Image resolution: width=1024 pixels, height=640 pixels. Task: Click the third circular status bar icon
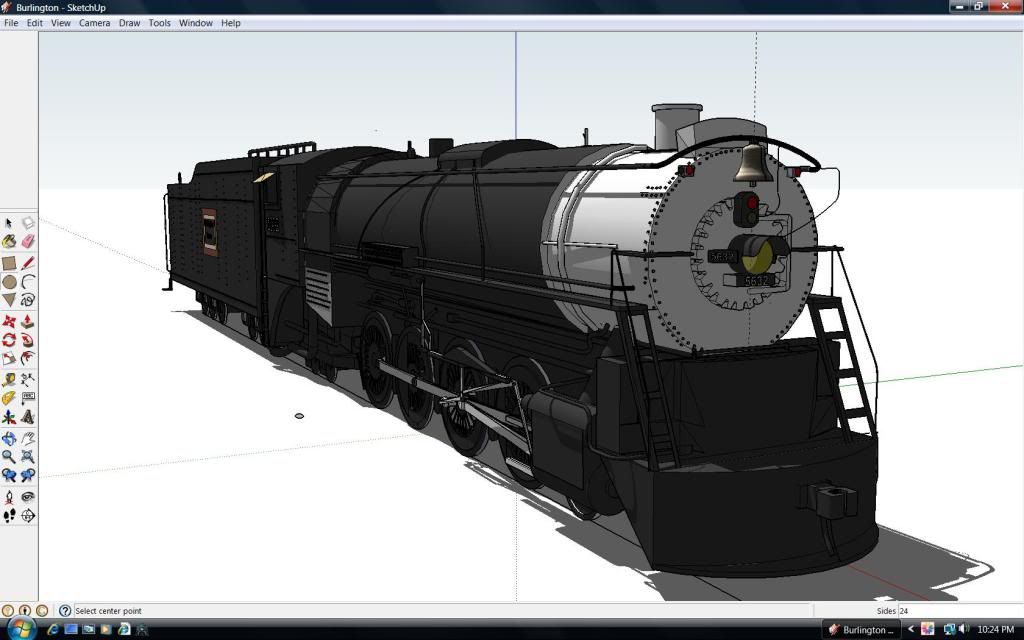(x=42, y=611)
